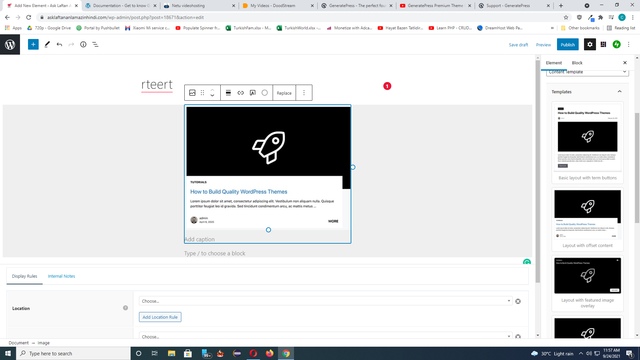This screenshot has height=360, width=640.
Task: Click the bottom resize handle of the image
Action: (x=268, y=230)
